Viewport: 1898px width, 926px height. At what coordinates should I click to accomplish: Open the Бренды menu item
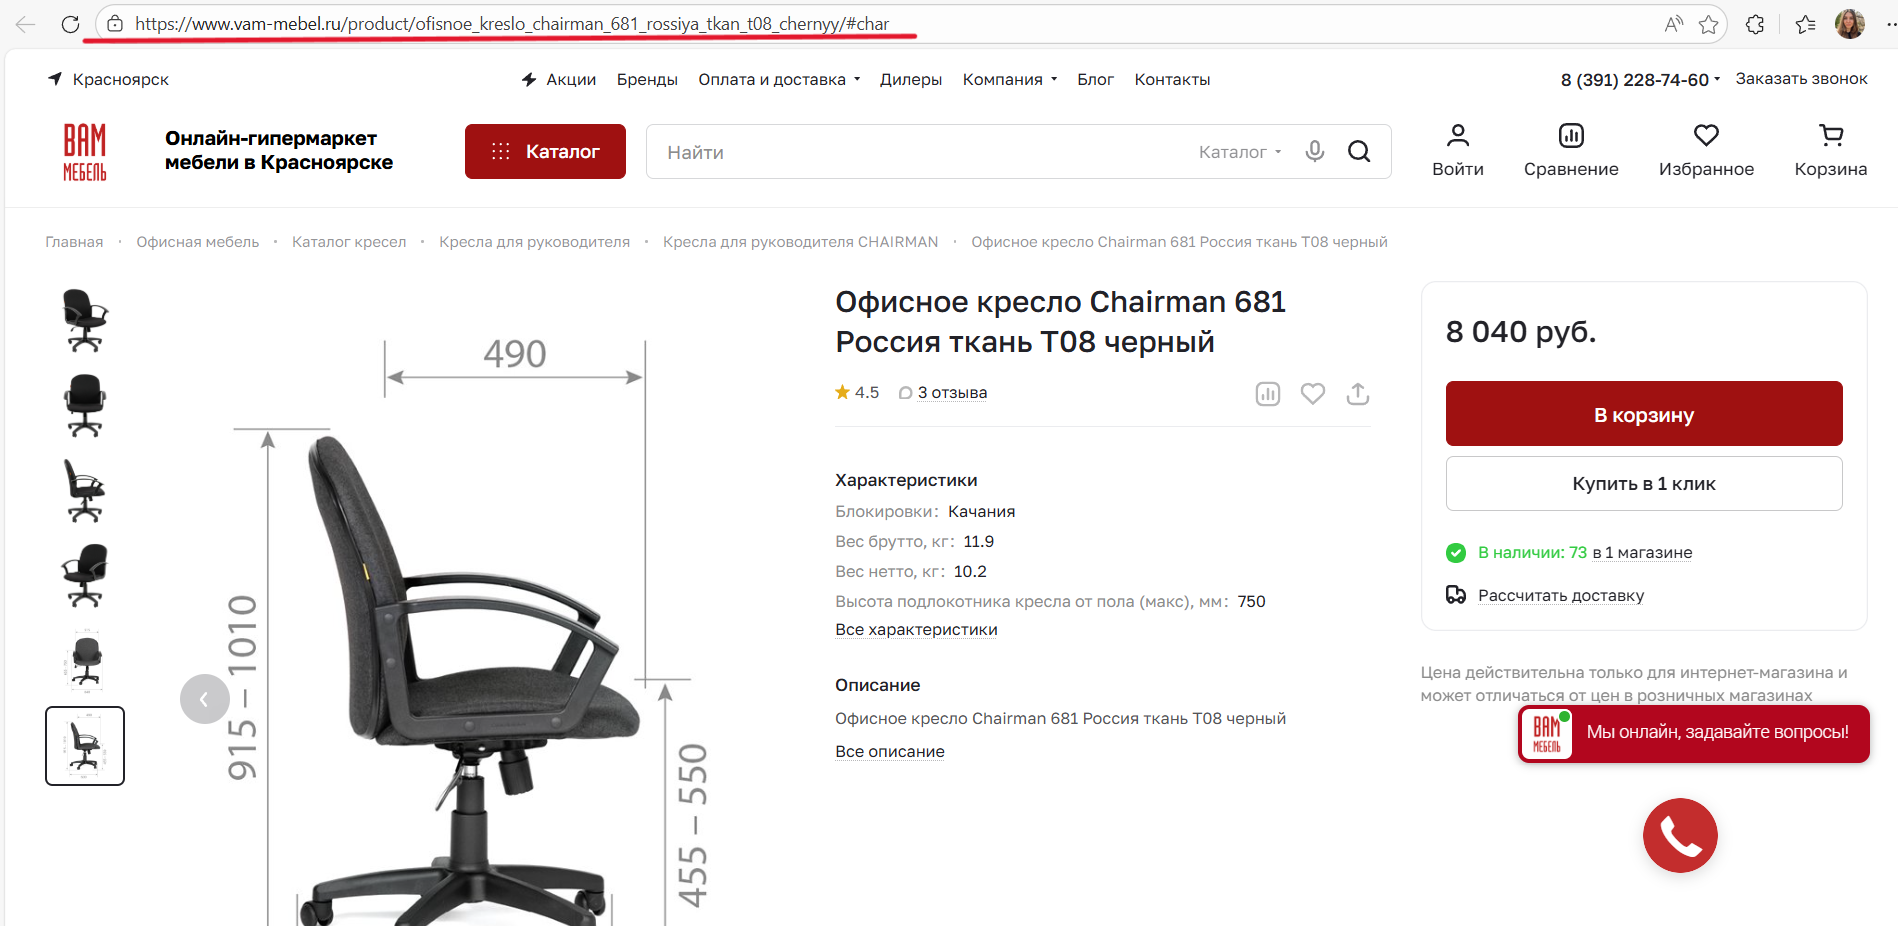click(x=647, y=79)
